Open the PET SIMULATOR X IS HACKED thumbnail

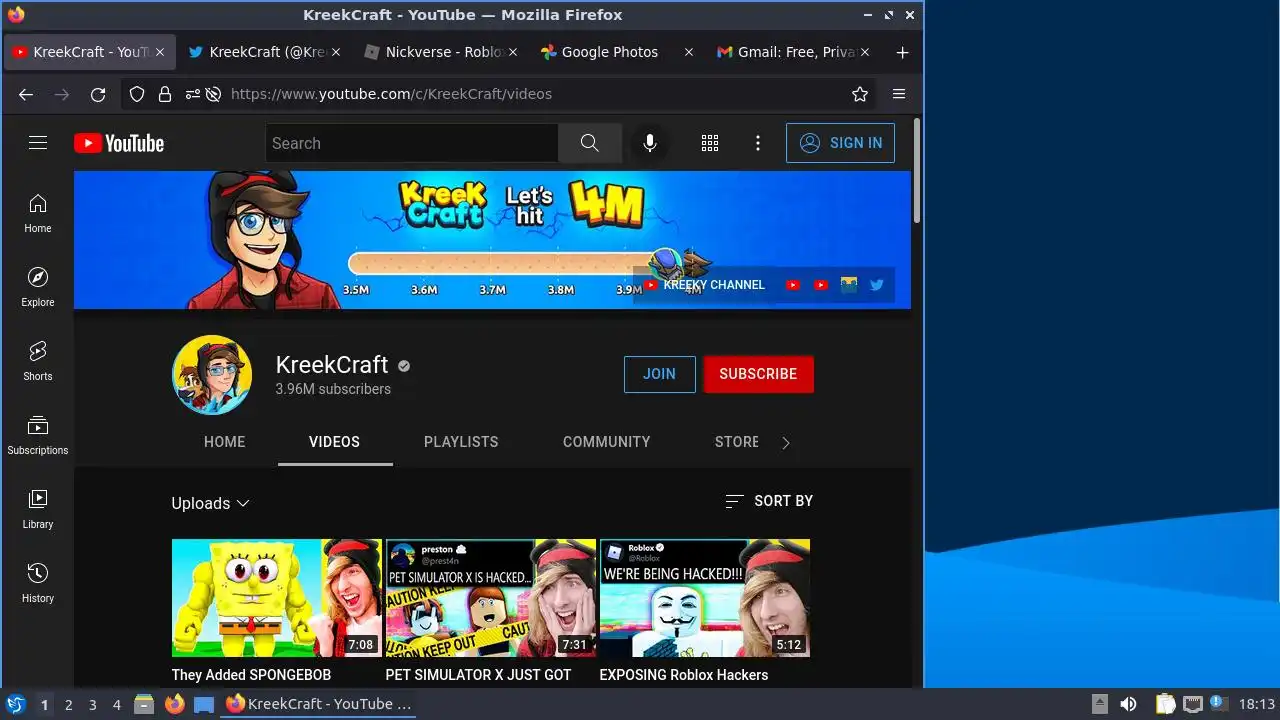coord(491,598)
